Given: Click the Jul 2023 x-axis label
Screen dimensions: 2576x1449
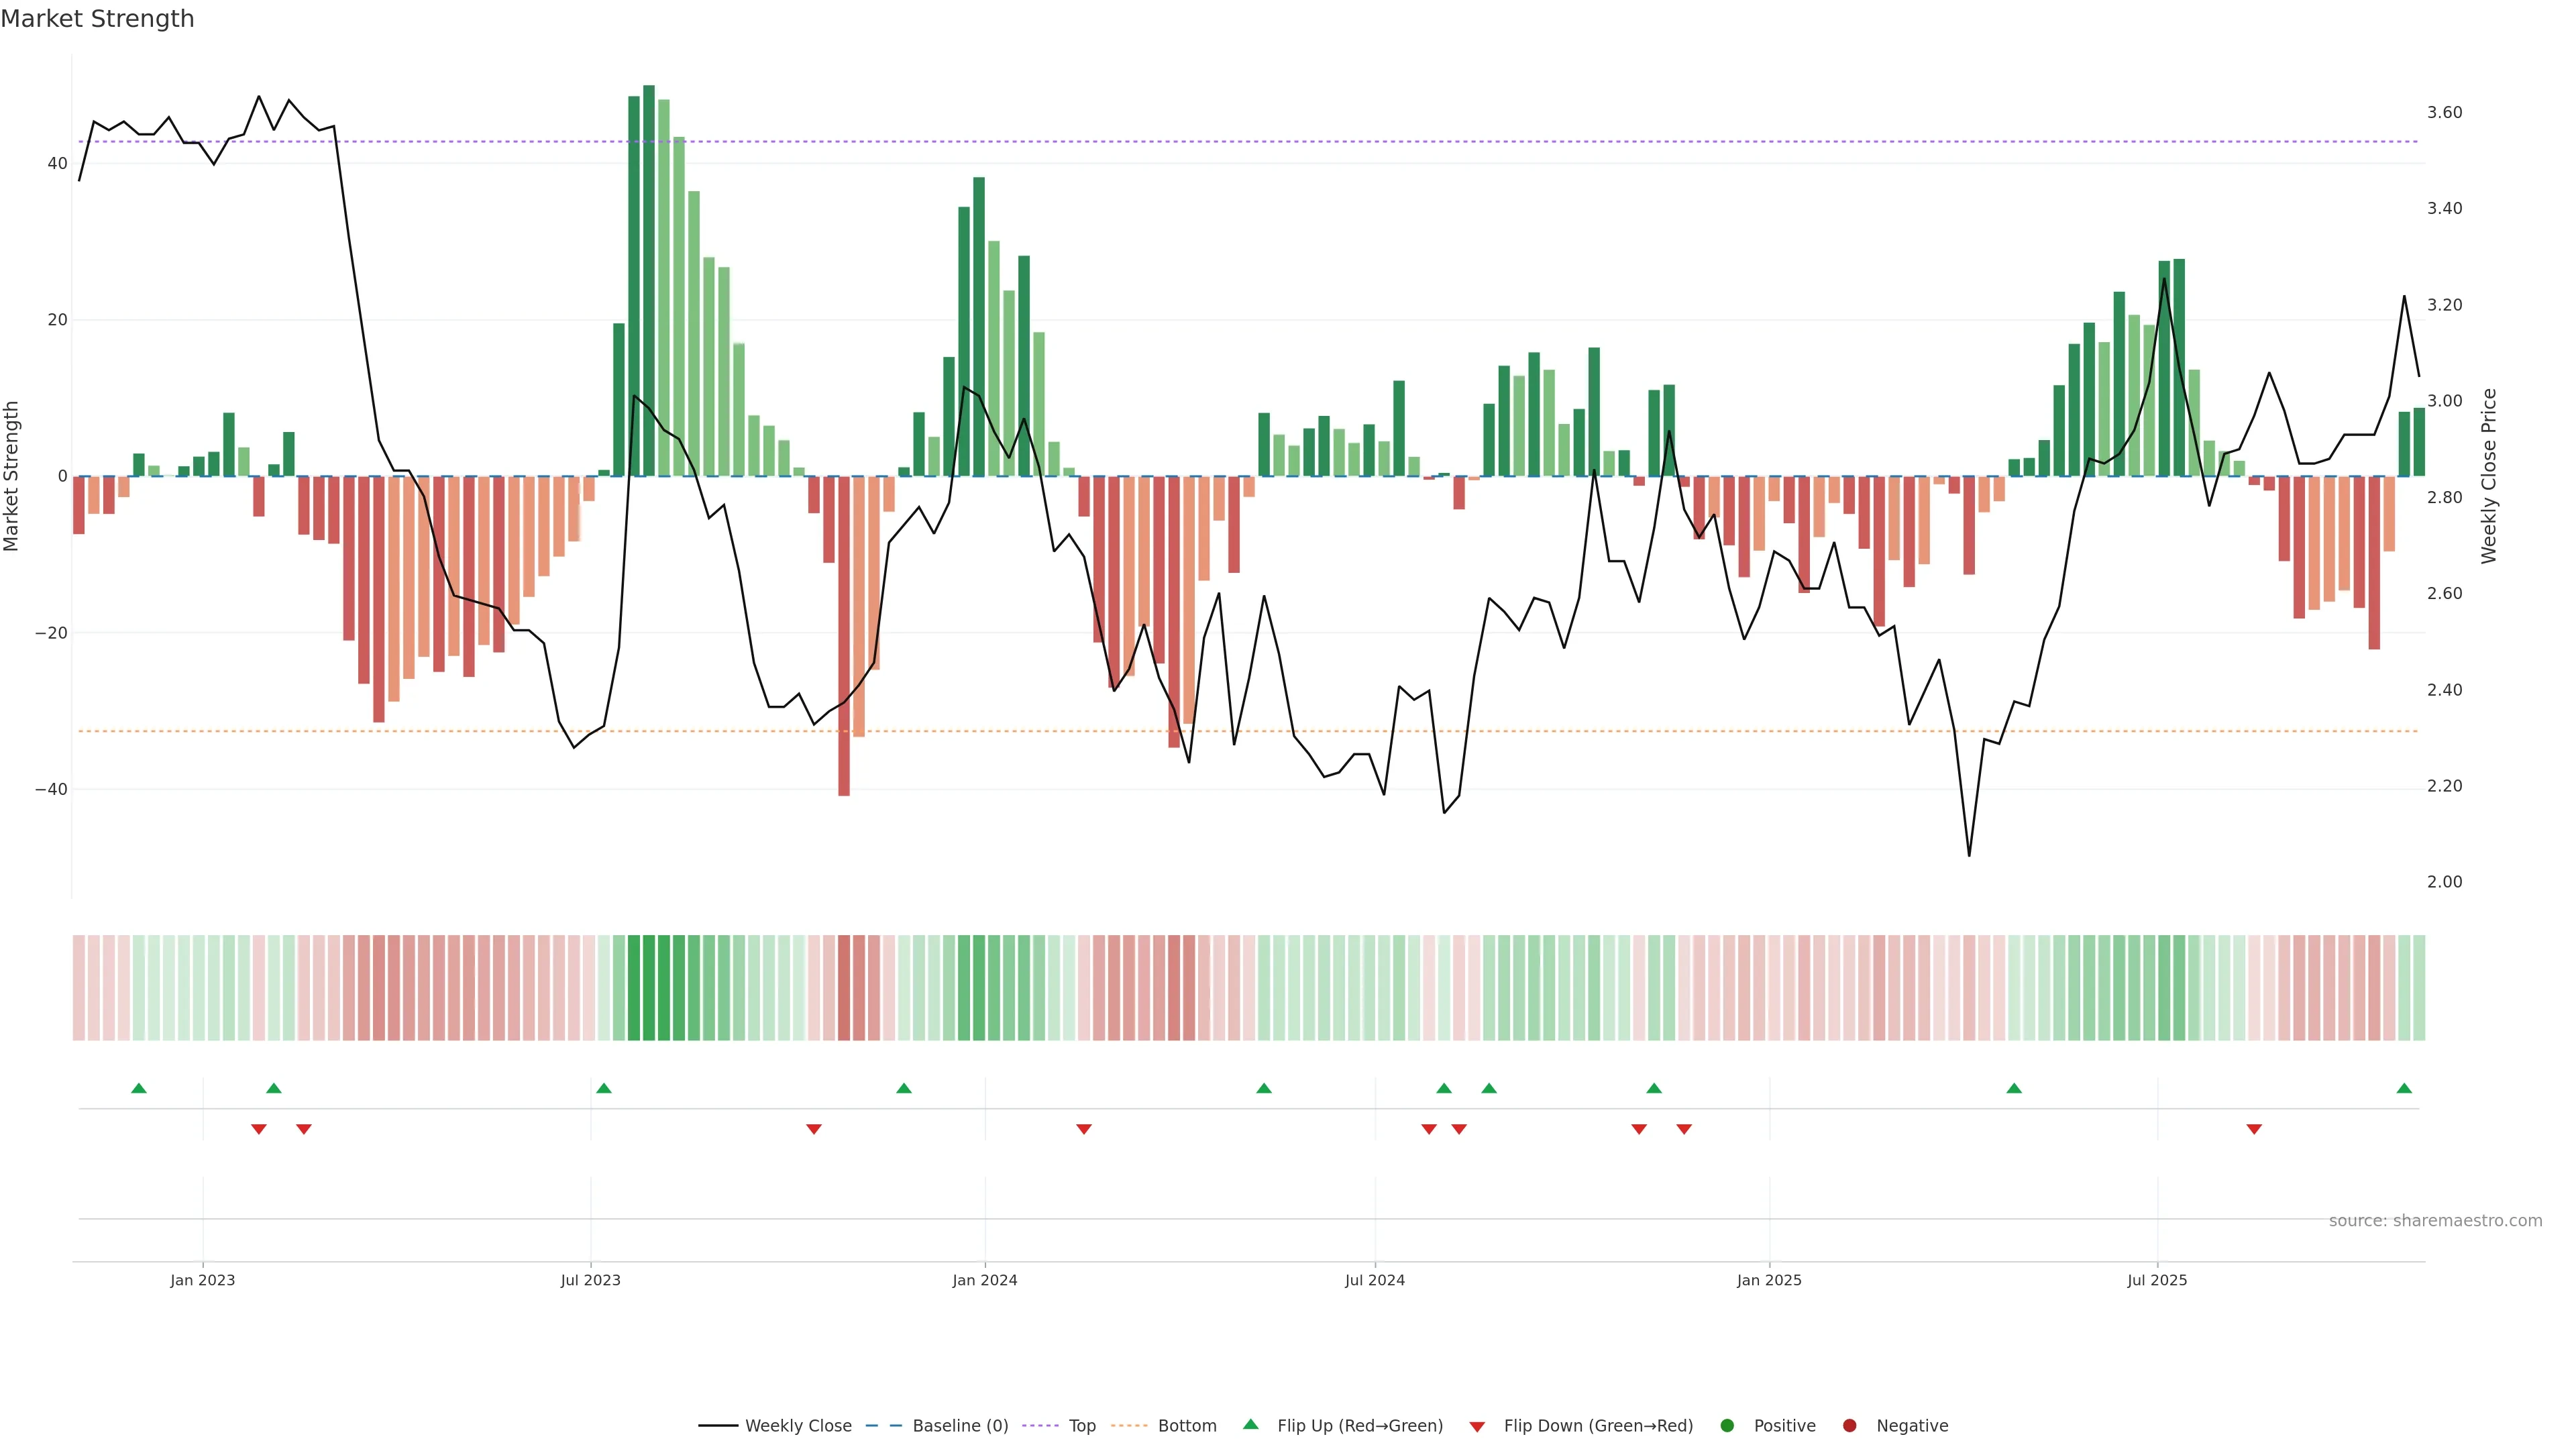Looking at the screenshot, I should click(x=590, y=1280).
